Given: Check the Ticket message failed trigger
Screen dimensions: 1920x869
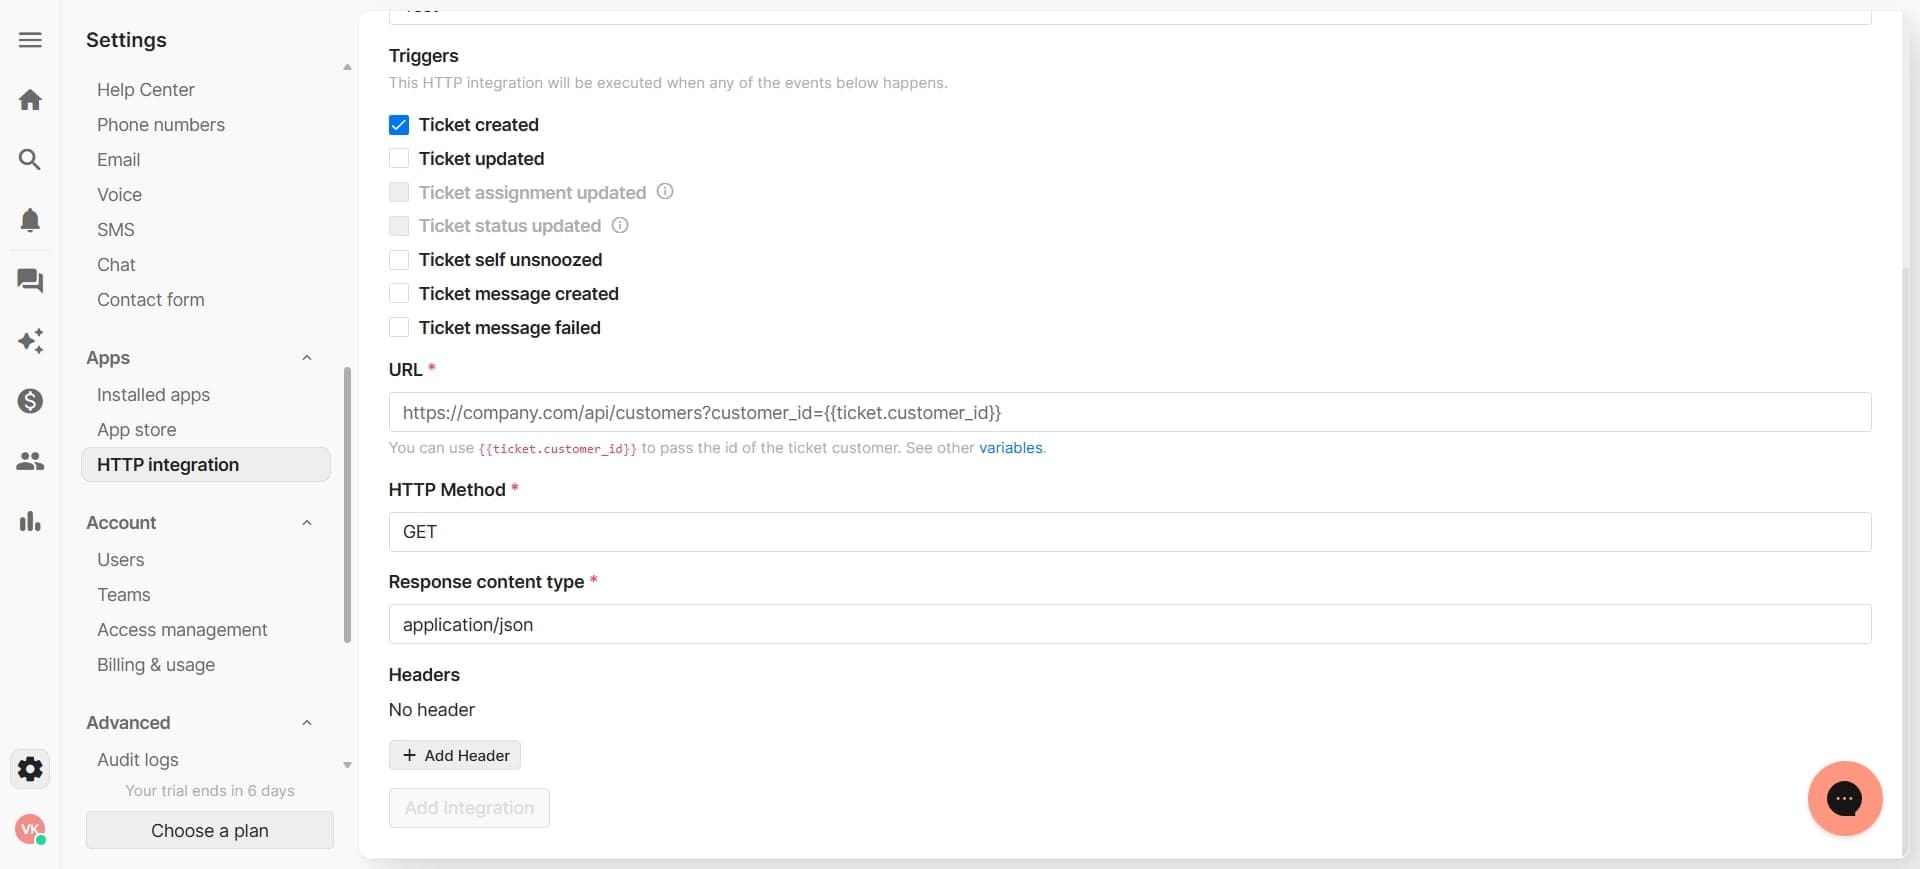Looking at the screenshot, I should [399, 327].
